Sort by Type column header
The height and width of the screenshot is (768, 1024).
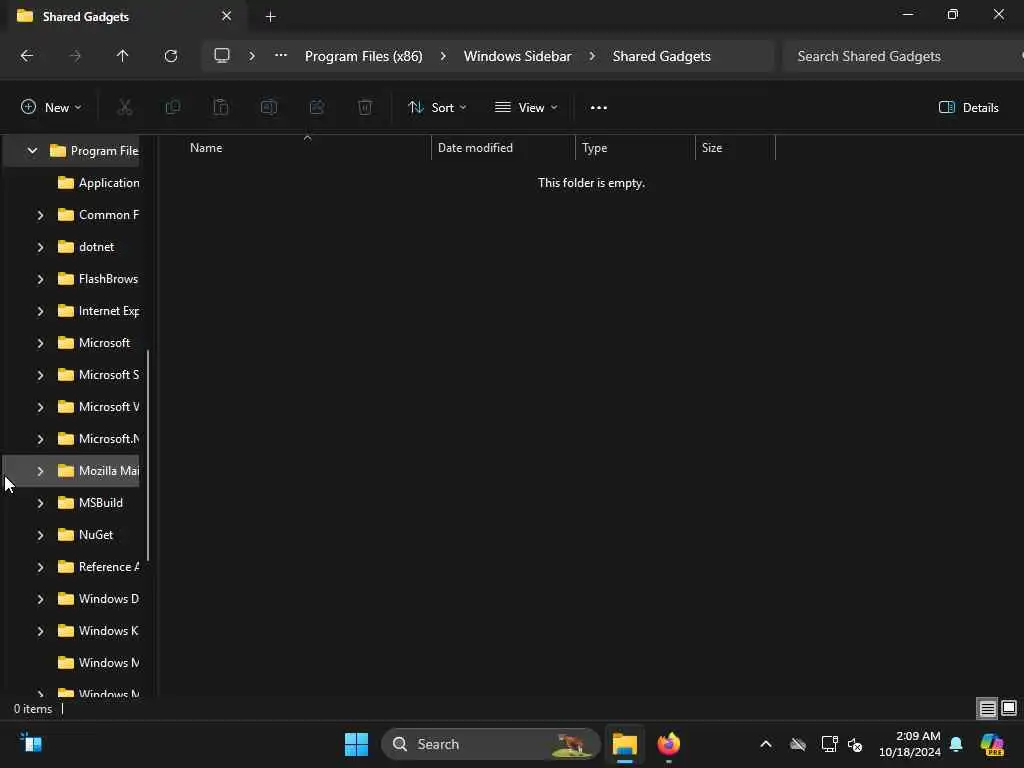pos(635,148)
